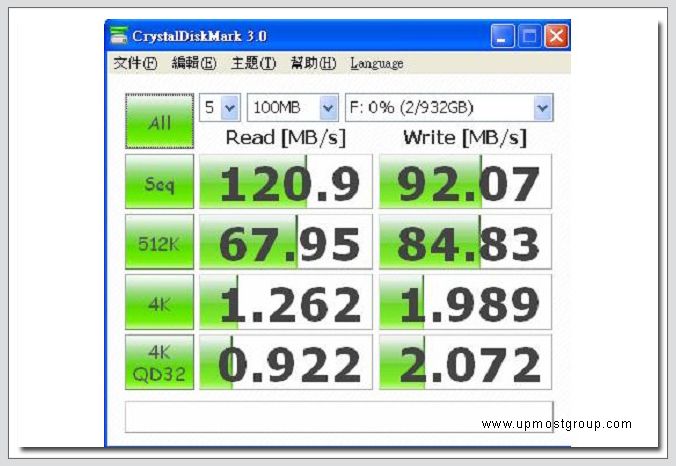Select the 512K write value 84.83

click(465, 242)
